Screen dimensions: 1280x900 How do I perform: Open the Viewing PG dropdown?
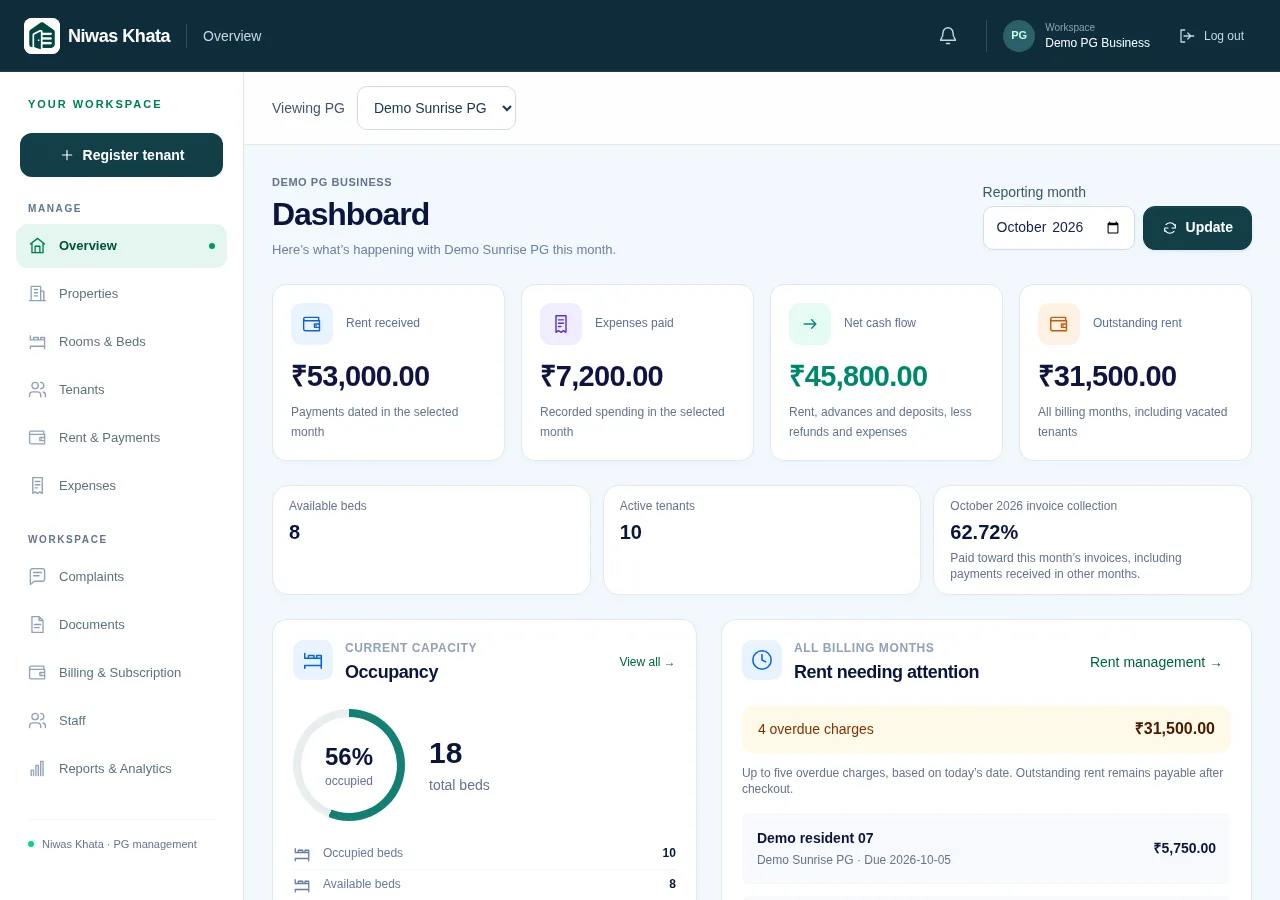click(x=436, y=108)
